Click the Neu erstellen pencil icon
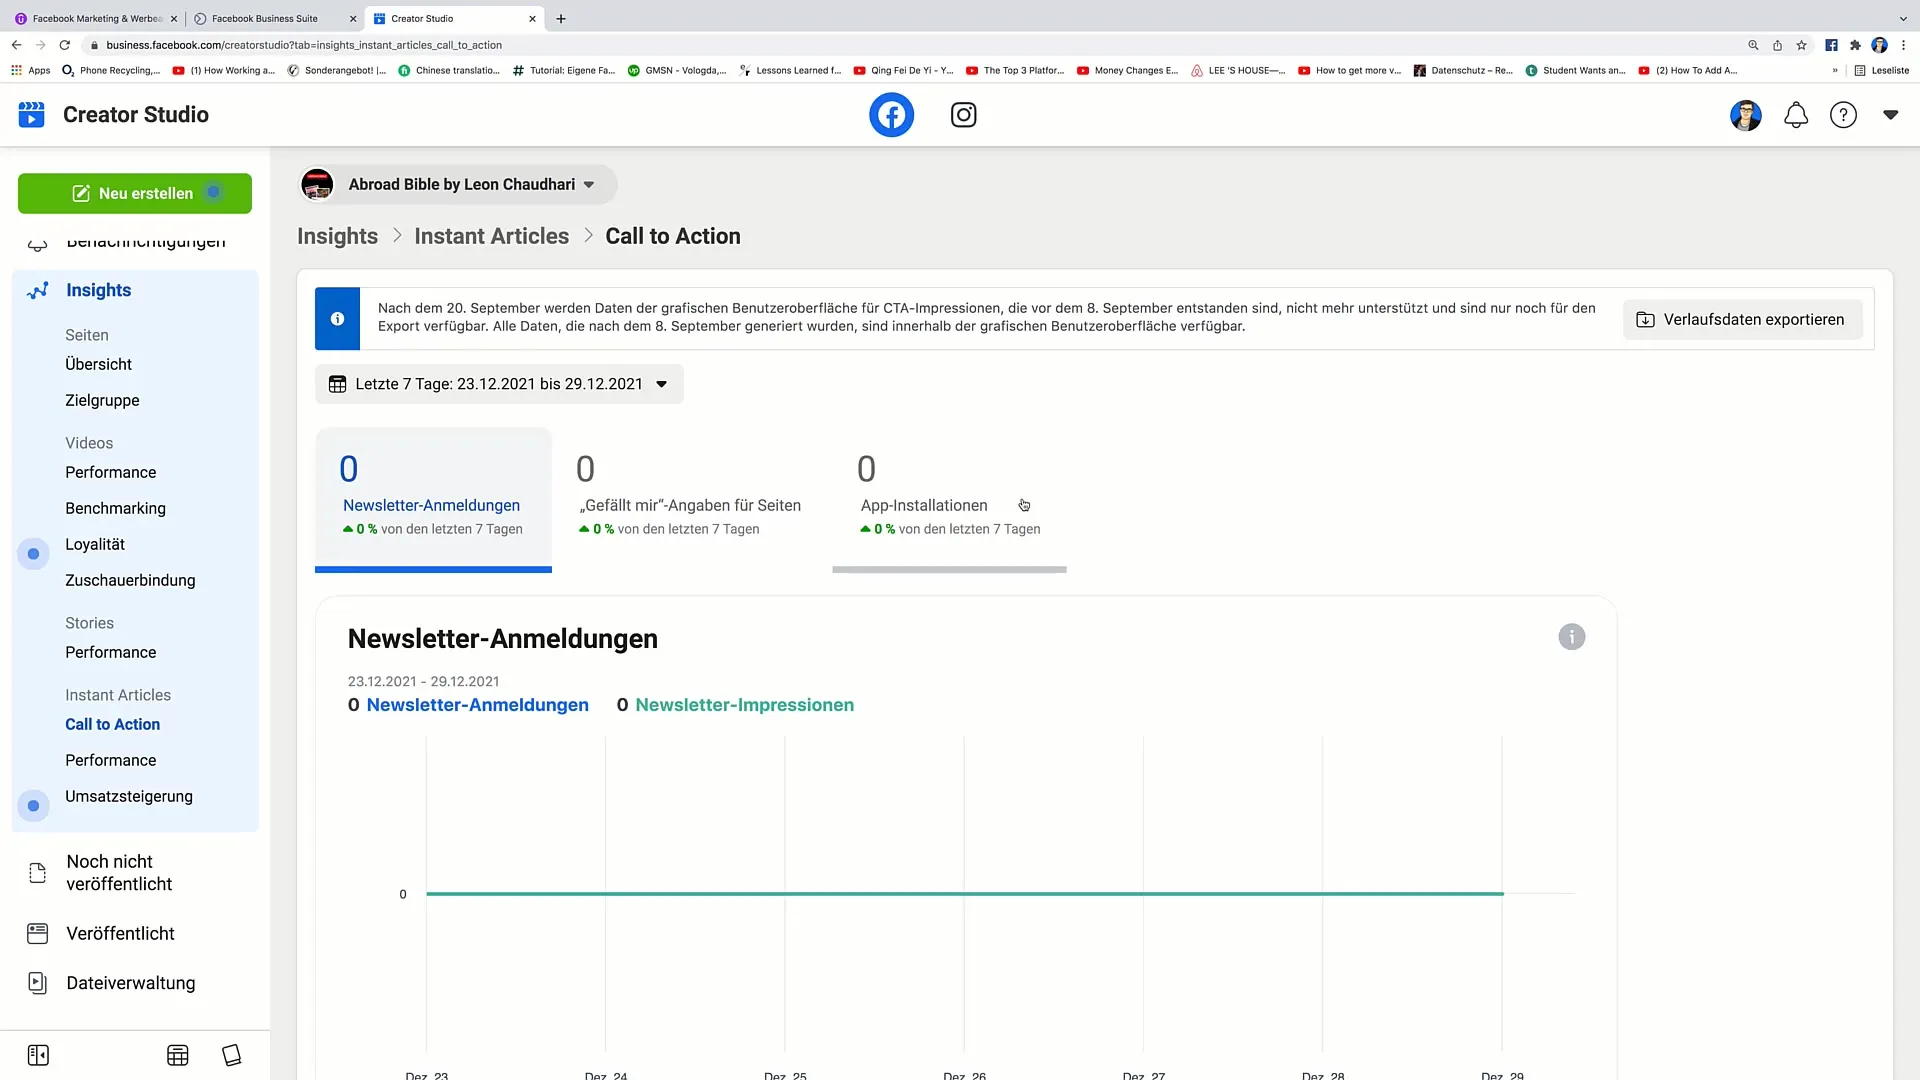This screenshot has height=1080, width=1920. [x=82, y=193]
